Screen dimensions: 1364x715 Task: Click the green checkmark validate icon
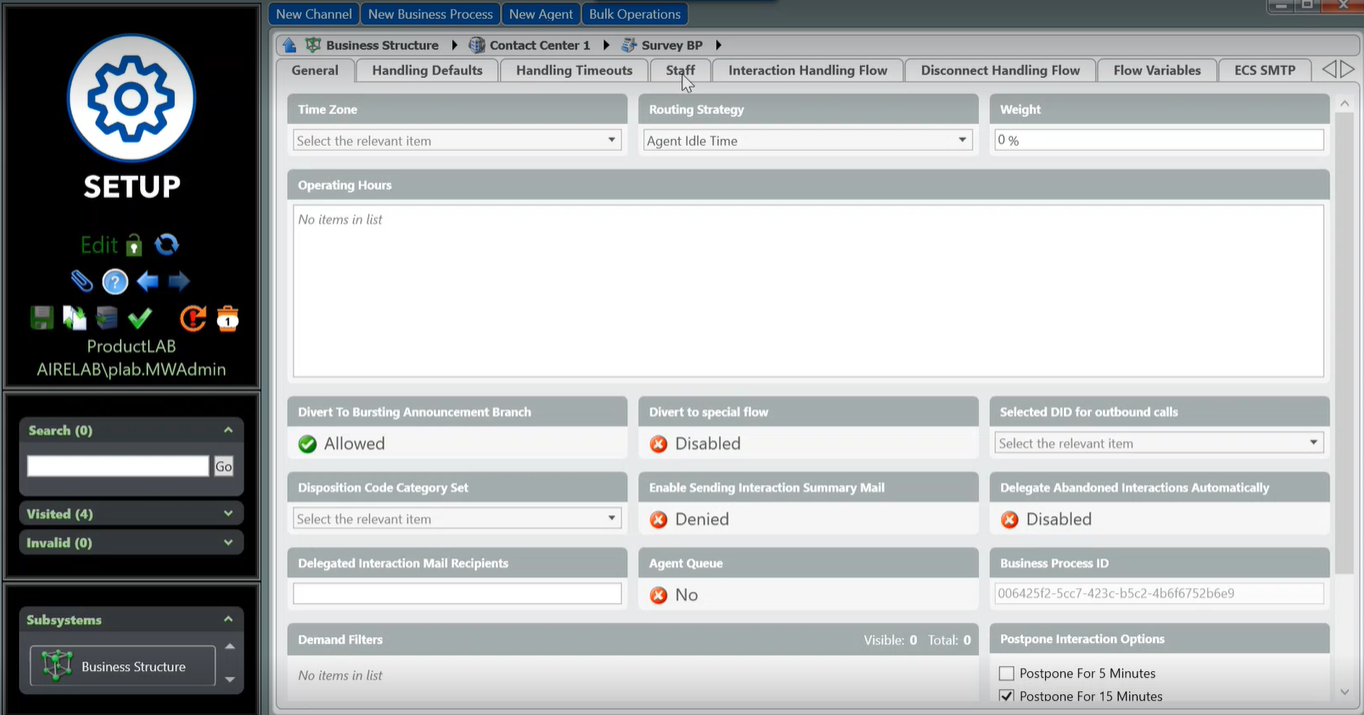pyautogui.click(x=140, y=318)
